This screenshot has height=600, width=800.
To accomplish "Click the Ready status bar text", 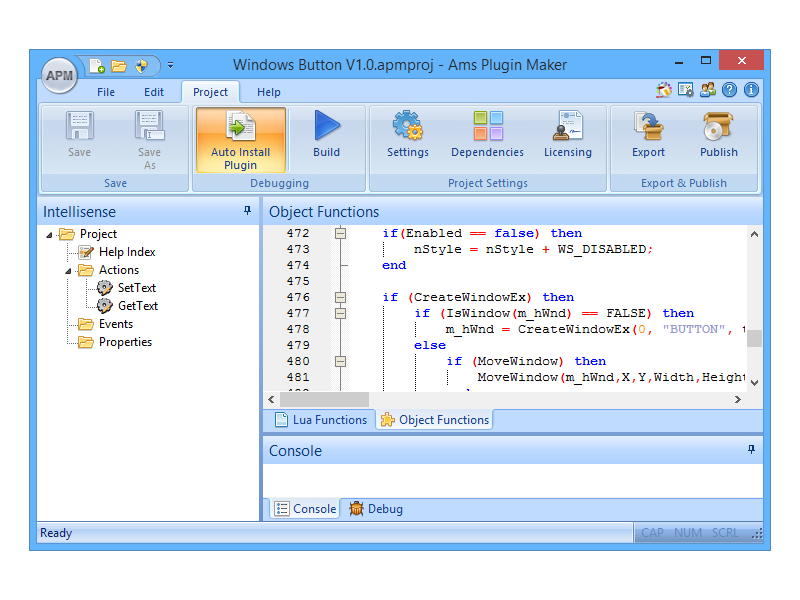I will (56, 533).
